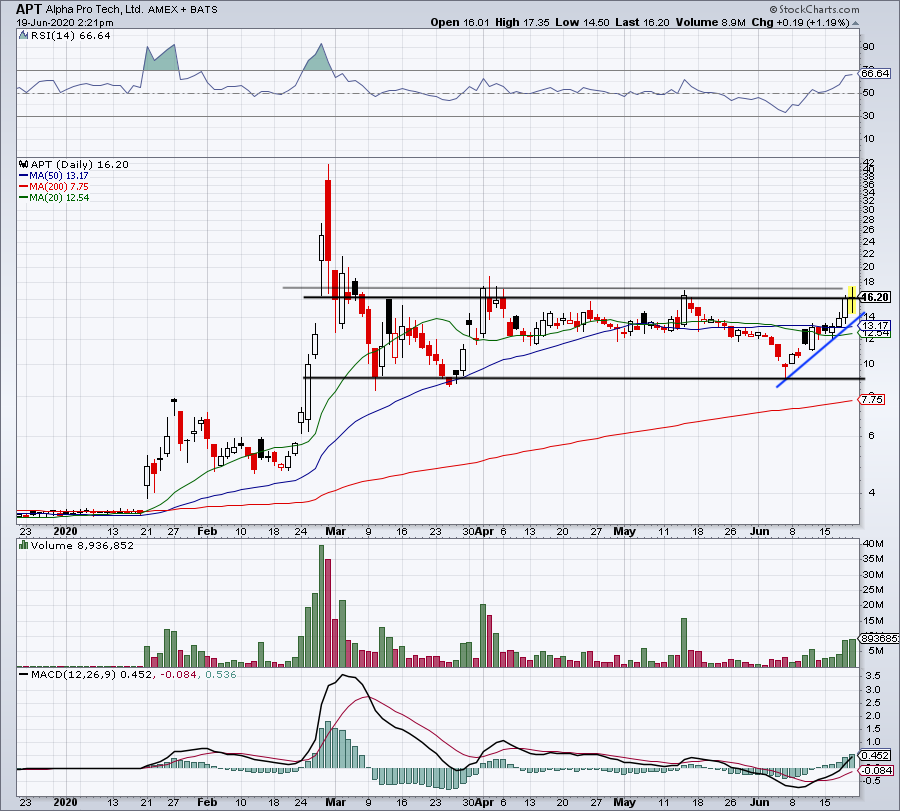The height and width of the screenshot is (811, 900).
Task: Click the Last 16.20 header value
Action: (x=642, y=22)
